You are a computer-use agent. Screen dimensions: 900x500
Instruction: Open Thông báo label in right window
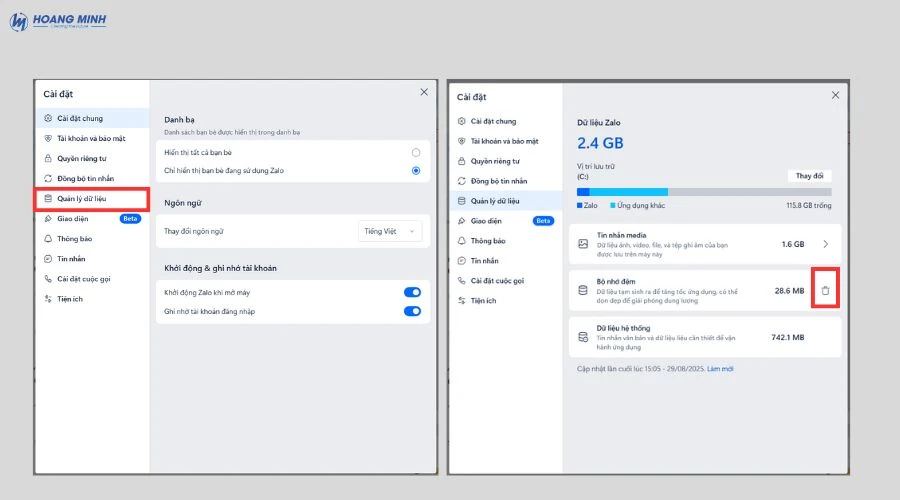pyautogui.click(x=488, y=241)
